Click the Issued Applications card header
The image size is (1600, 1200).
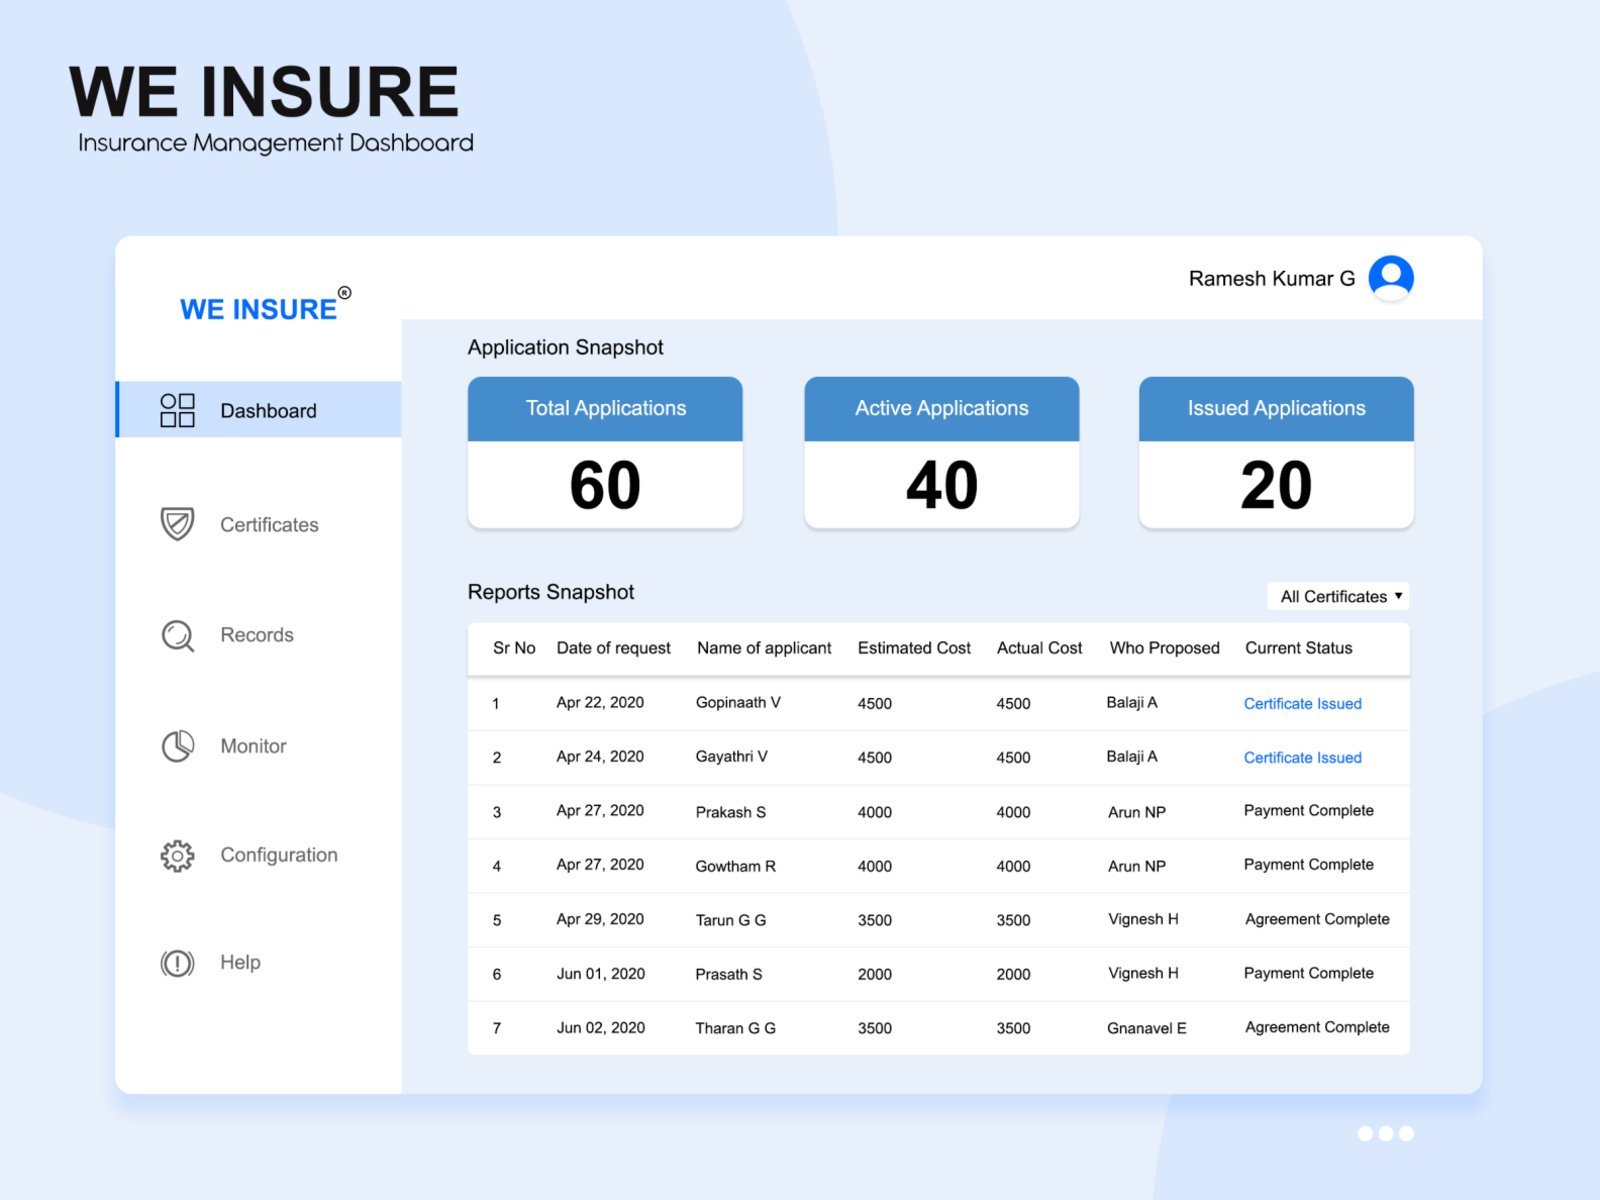coord(1275,408)
